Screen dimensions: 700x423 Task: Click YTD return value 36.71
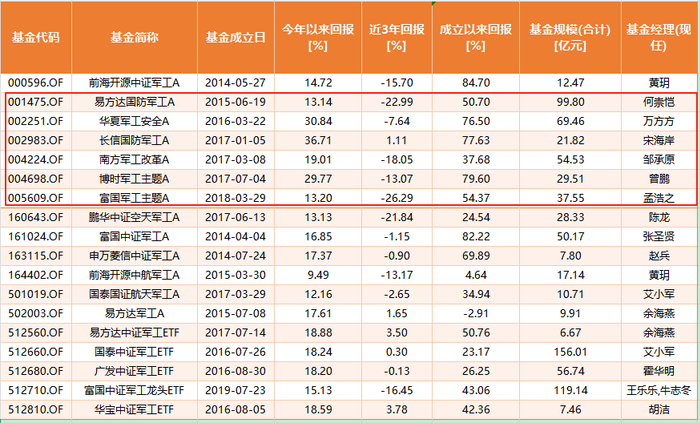click(318, 141)
